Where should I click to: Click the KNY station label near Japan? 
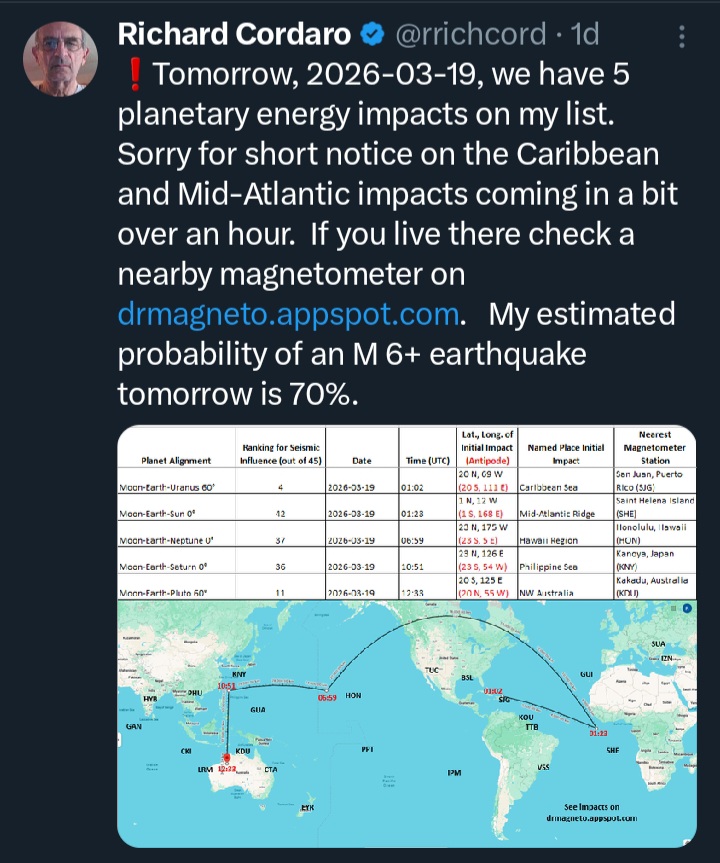238,674
